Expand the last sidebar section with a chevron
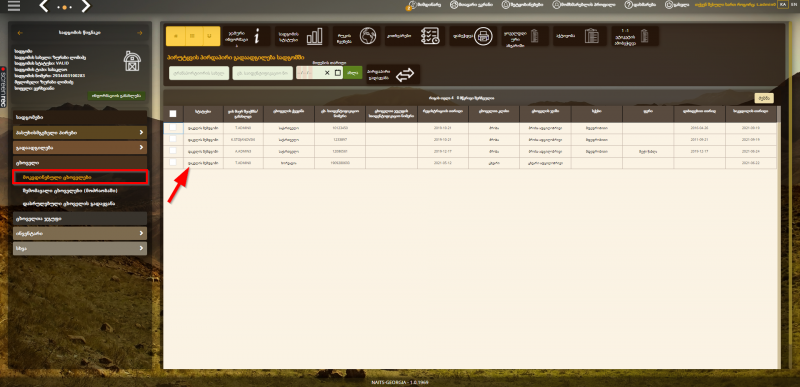This screenshot has width=800, height=387. [x=80, y=248]
